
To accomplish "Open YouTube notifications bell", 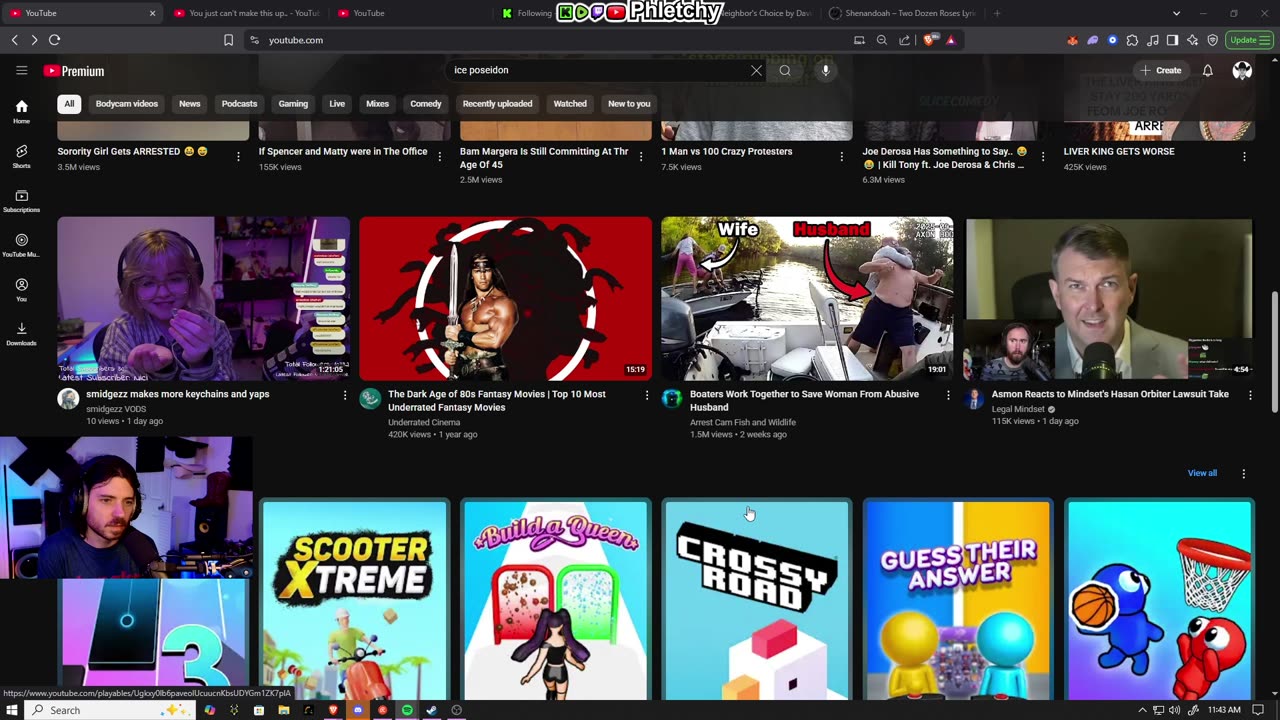I will pyautogui.click(x=1207, y=70).
